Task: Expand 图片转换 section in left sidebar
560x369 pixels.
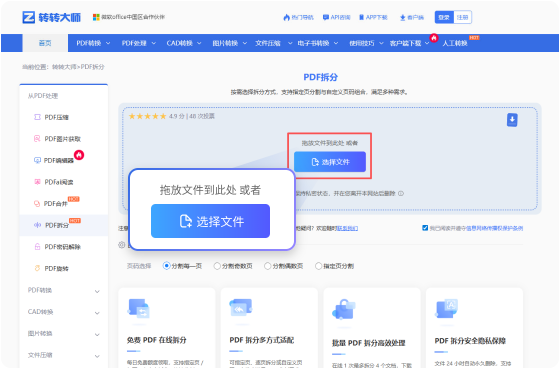Action: pos(64,334)
